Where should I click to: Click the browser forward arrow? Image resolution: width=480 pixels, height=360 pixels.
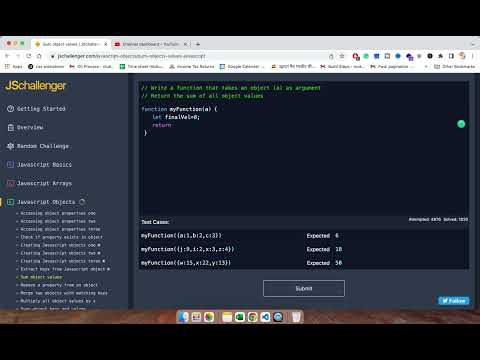tap(18, 56)
